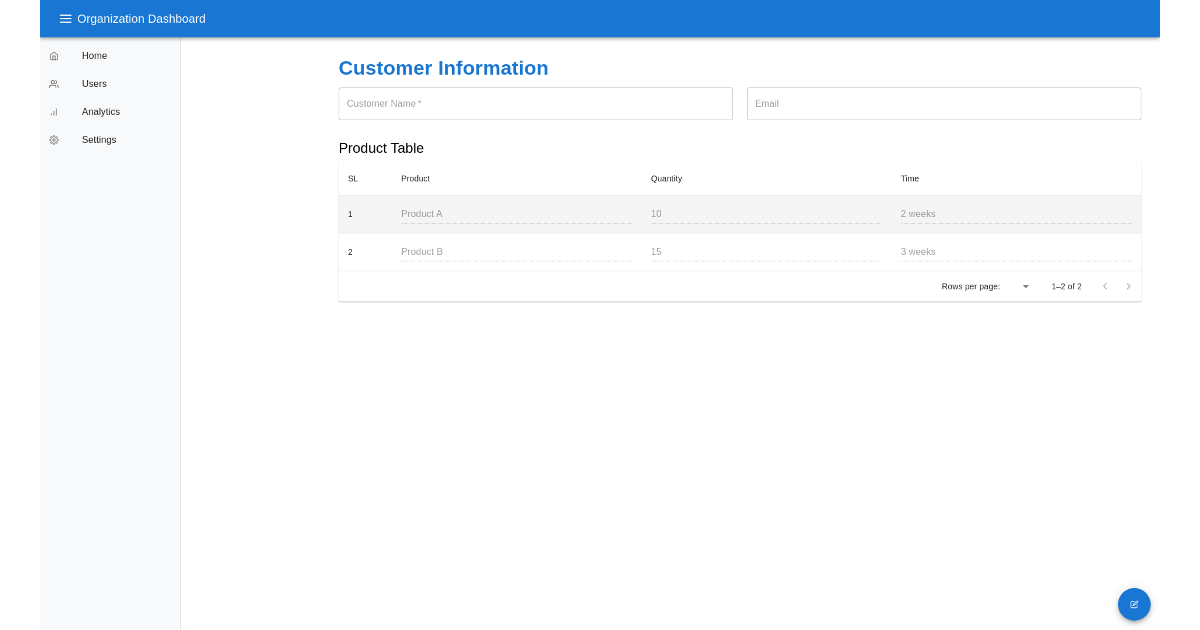This screenshot has height=630, width=1200.
Task: Go to previous table page
Action: (x=1105, y=286)
